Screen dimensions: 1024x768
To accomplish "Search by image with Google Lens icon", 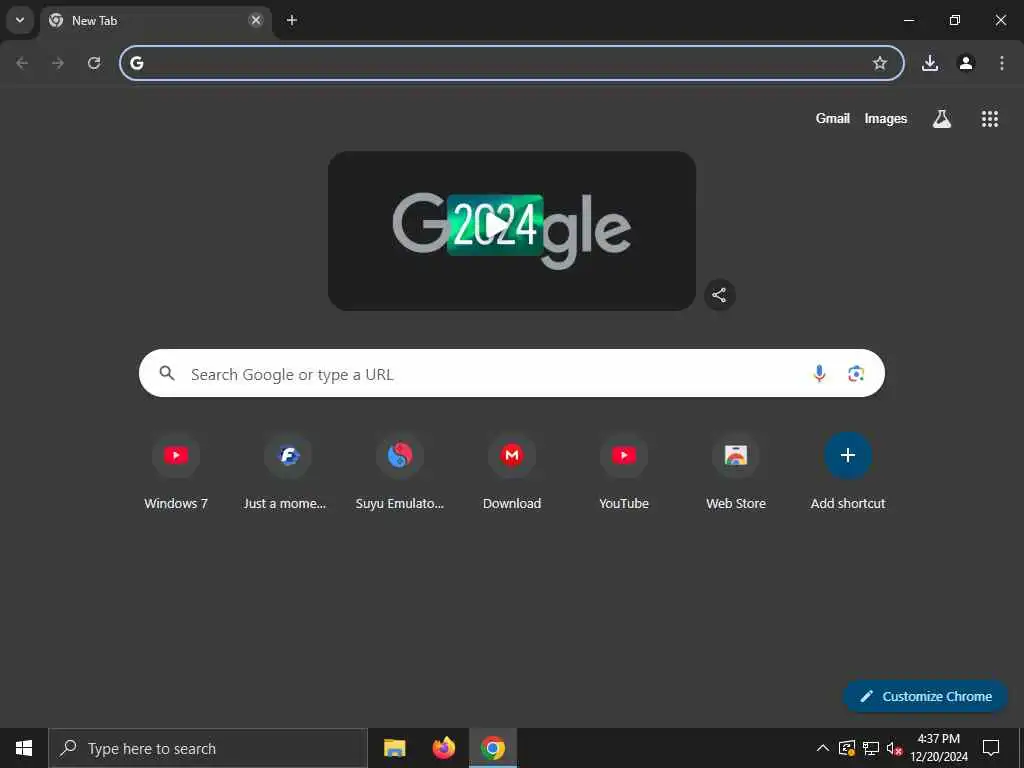I will click(856, 374).
